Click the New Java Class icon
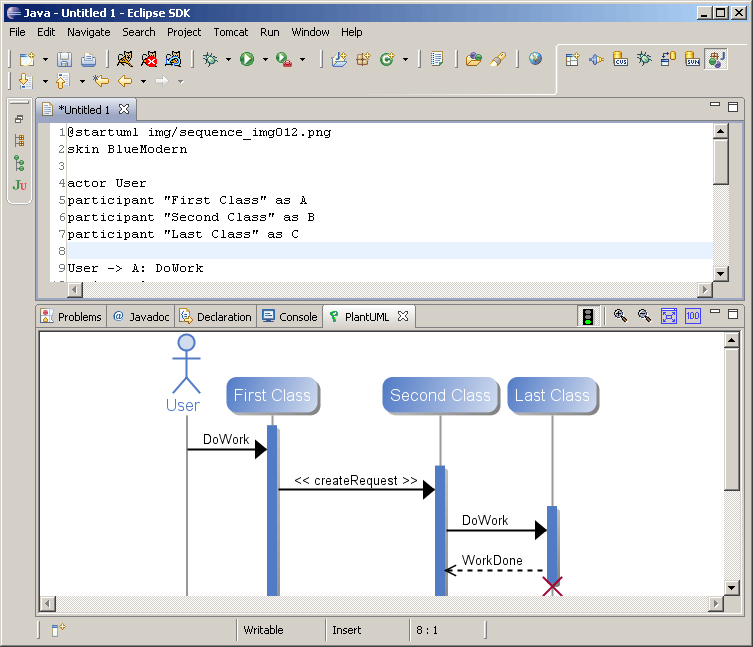Image resolution: width=753 pixels, height=647 pixels. coord(387,59)
